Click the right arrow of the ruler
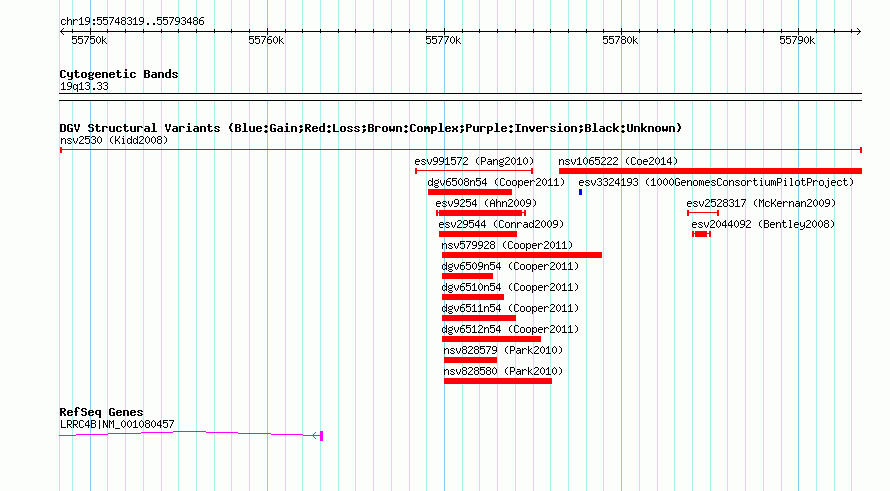Image resolution: width=890 pixels, height=491 pixels. (x=858, y=32)
